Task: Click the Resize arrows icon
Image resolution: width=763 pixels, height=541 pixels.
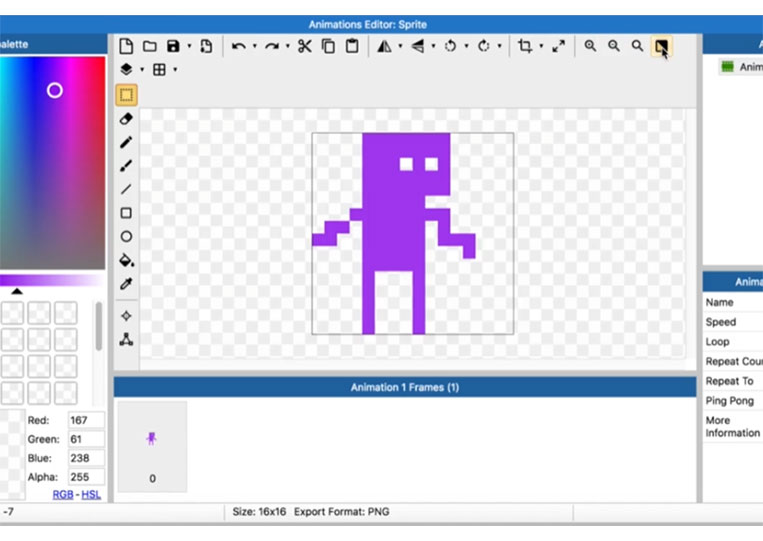Action: pyautogui.click(x=559, y=46)
